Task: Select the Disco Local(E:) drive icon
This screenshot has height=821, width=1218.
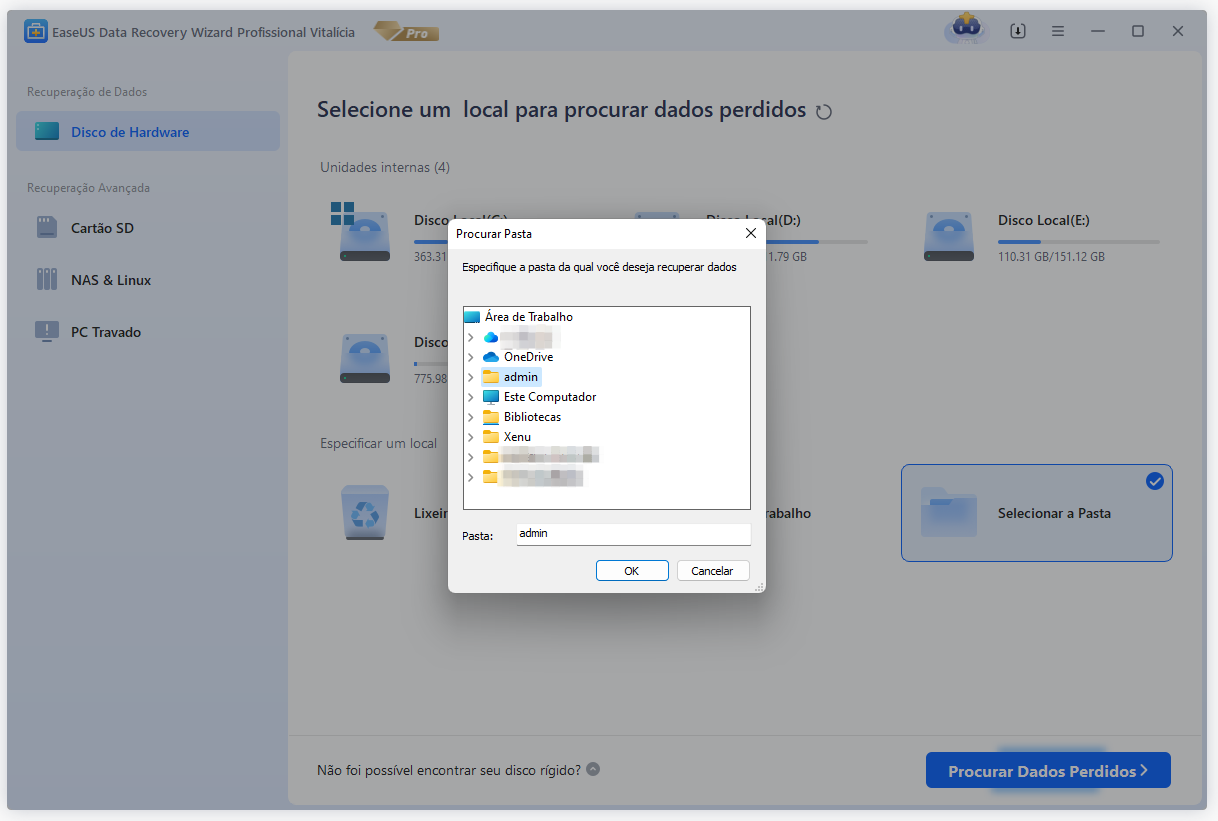Action: click(949, 237)
